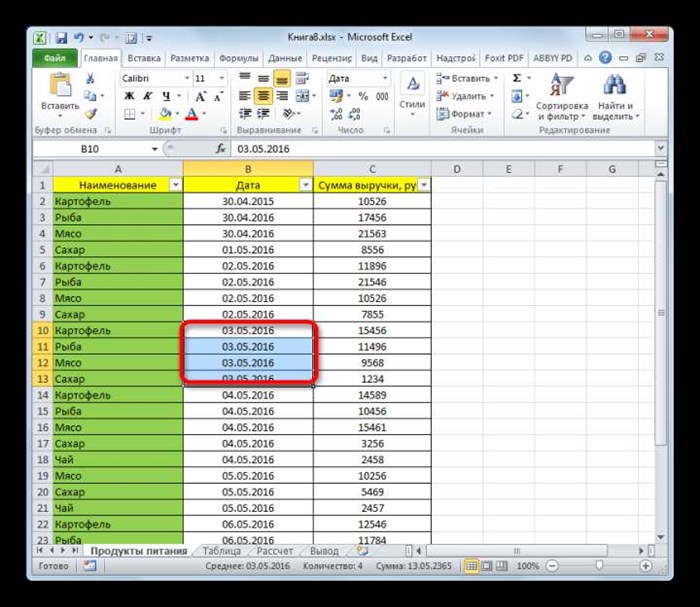The height and width of the screenshot is (607, 700).
Task: Click Вставить cells button
Action: pos(467,79)
